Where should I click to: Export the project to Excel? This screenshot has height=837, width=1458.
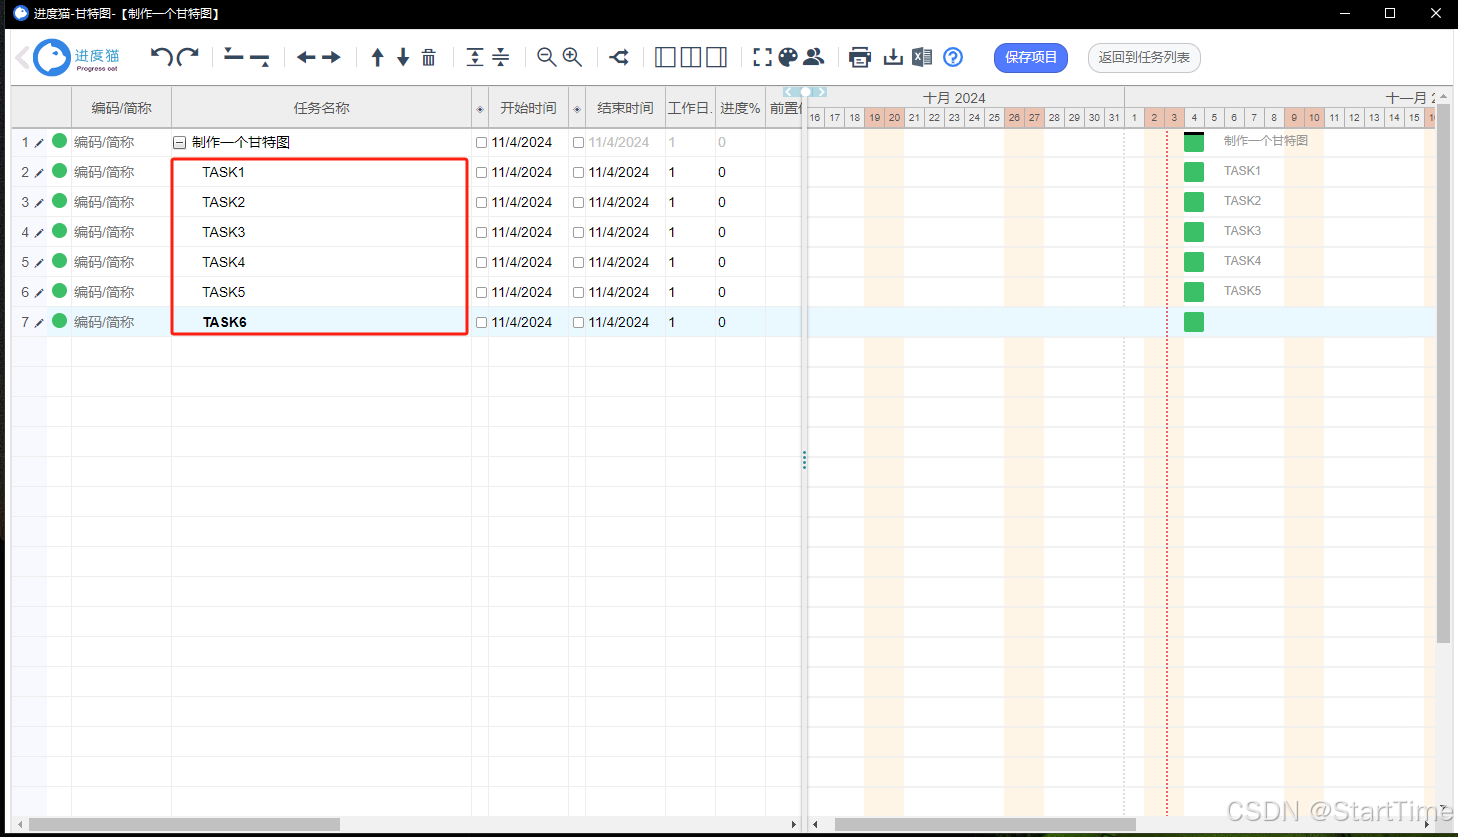coord(922,57)
